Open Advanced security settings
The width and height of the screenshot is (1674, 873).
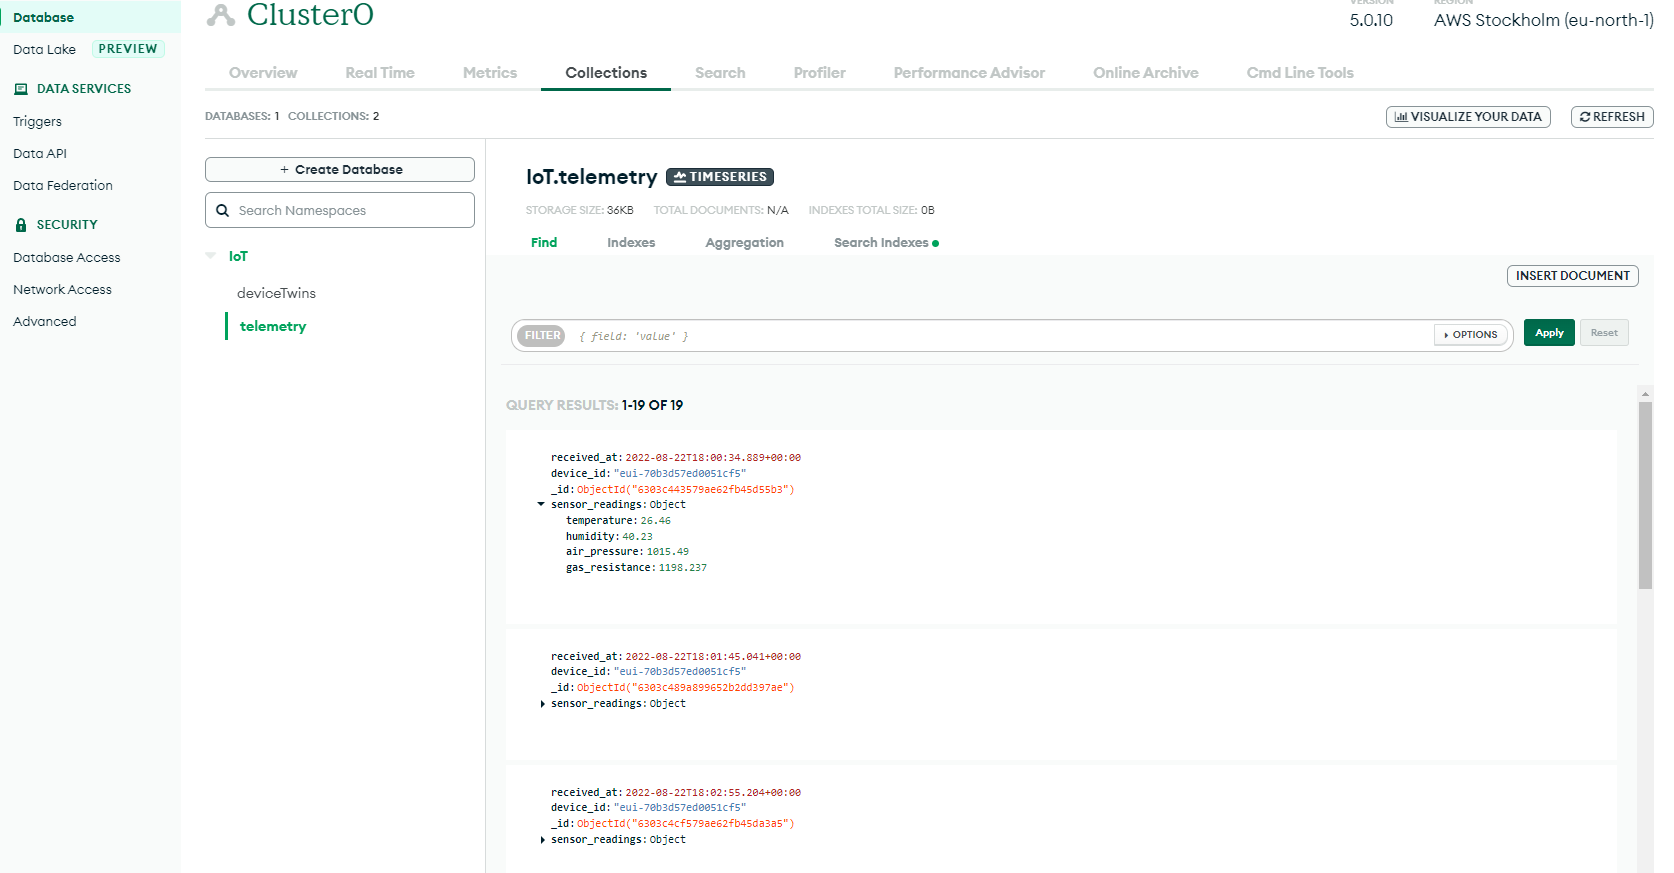pos(44,322)
